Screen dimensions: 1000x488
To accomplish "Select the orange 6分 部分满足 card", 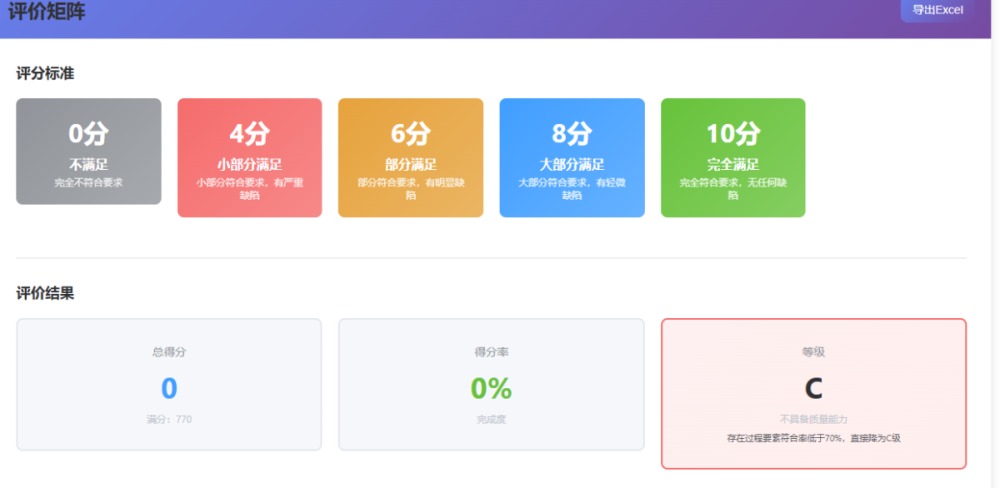I will 410,157.
